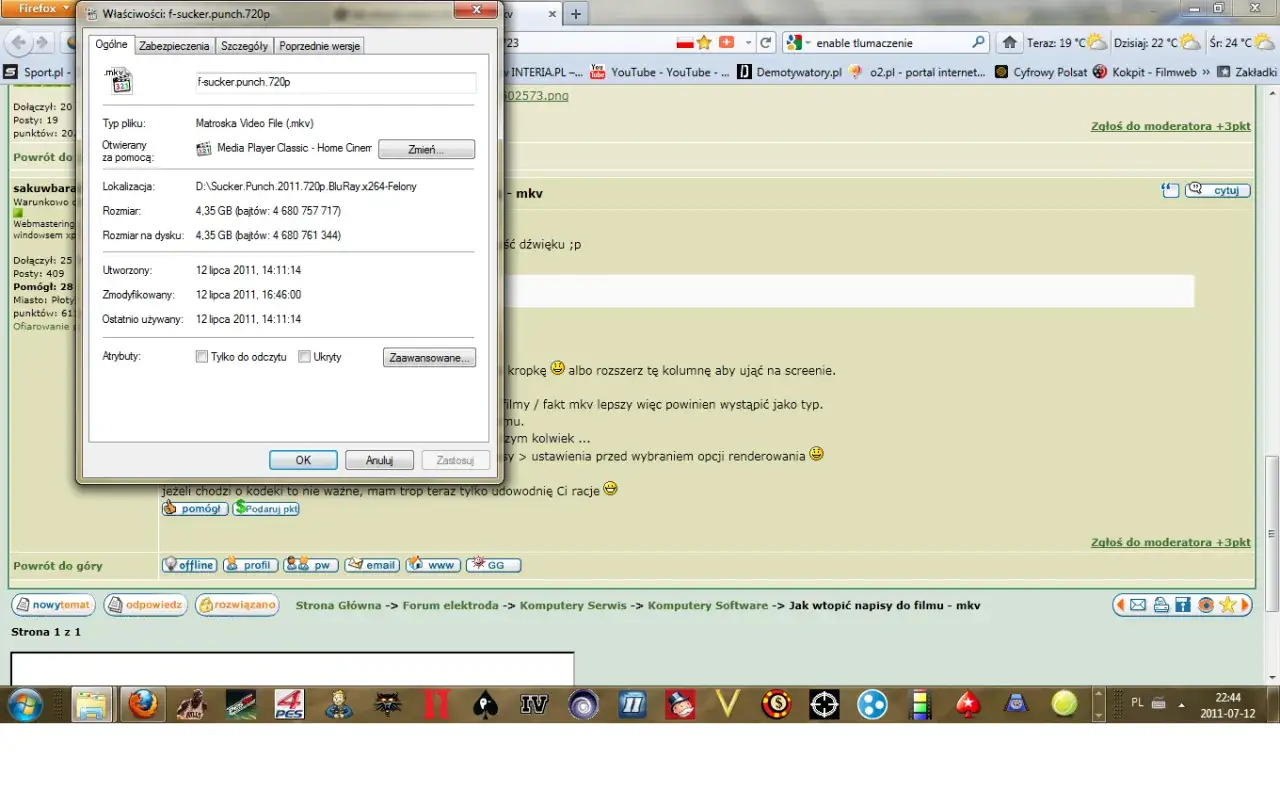Tick the 'Ukryty' attribute checkbox

305,357
